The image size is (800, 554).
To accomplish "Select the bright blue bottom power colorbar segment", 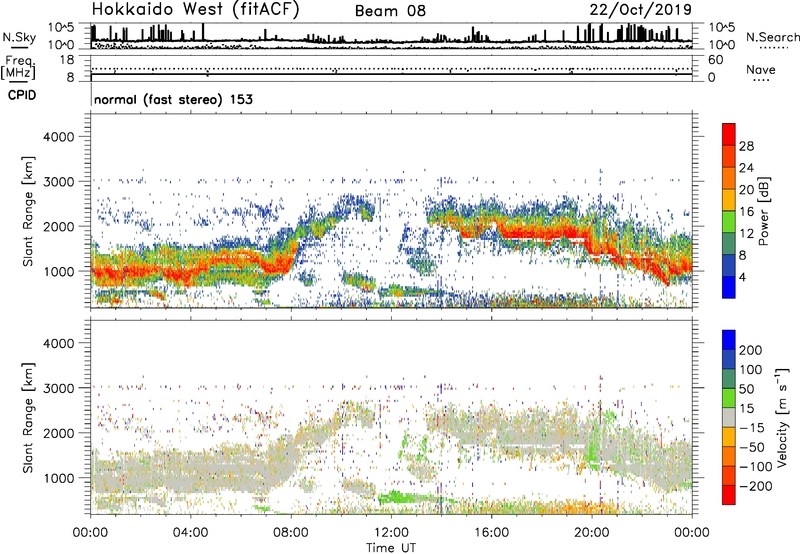I will pos(729,287).
